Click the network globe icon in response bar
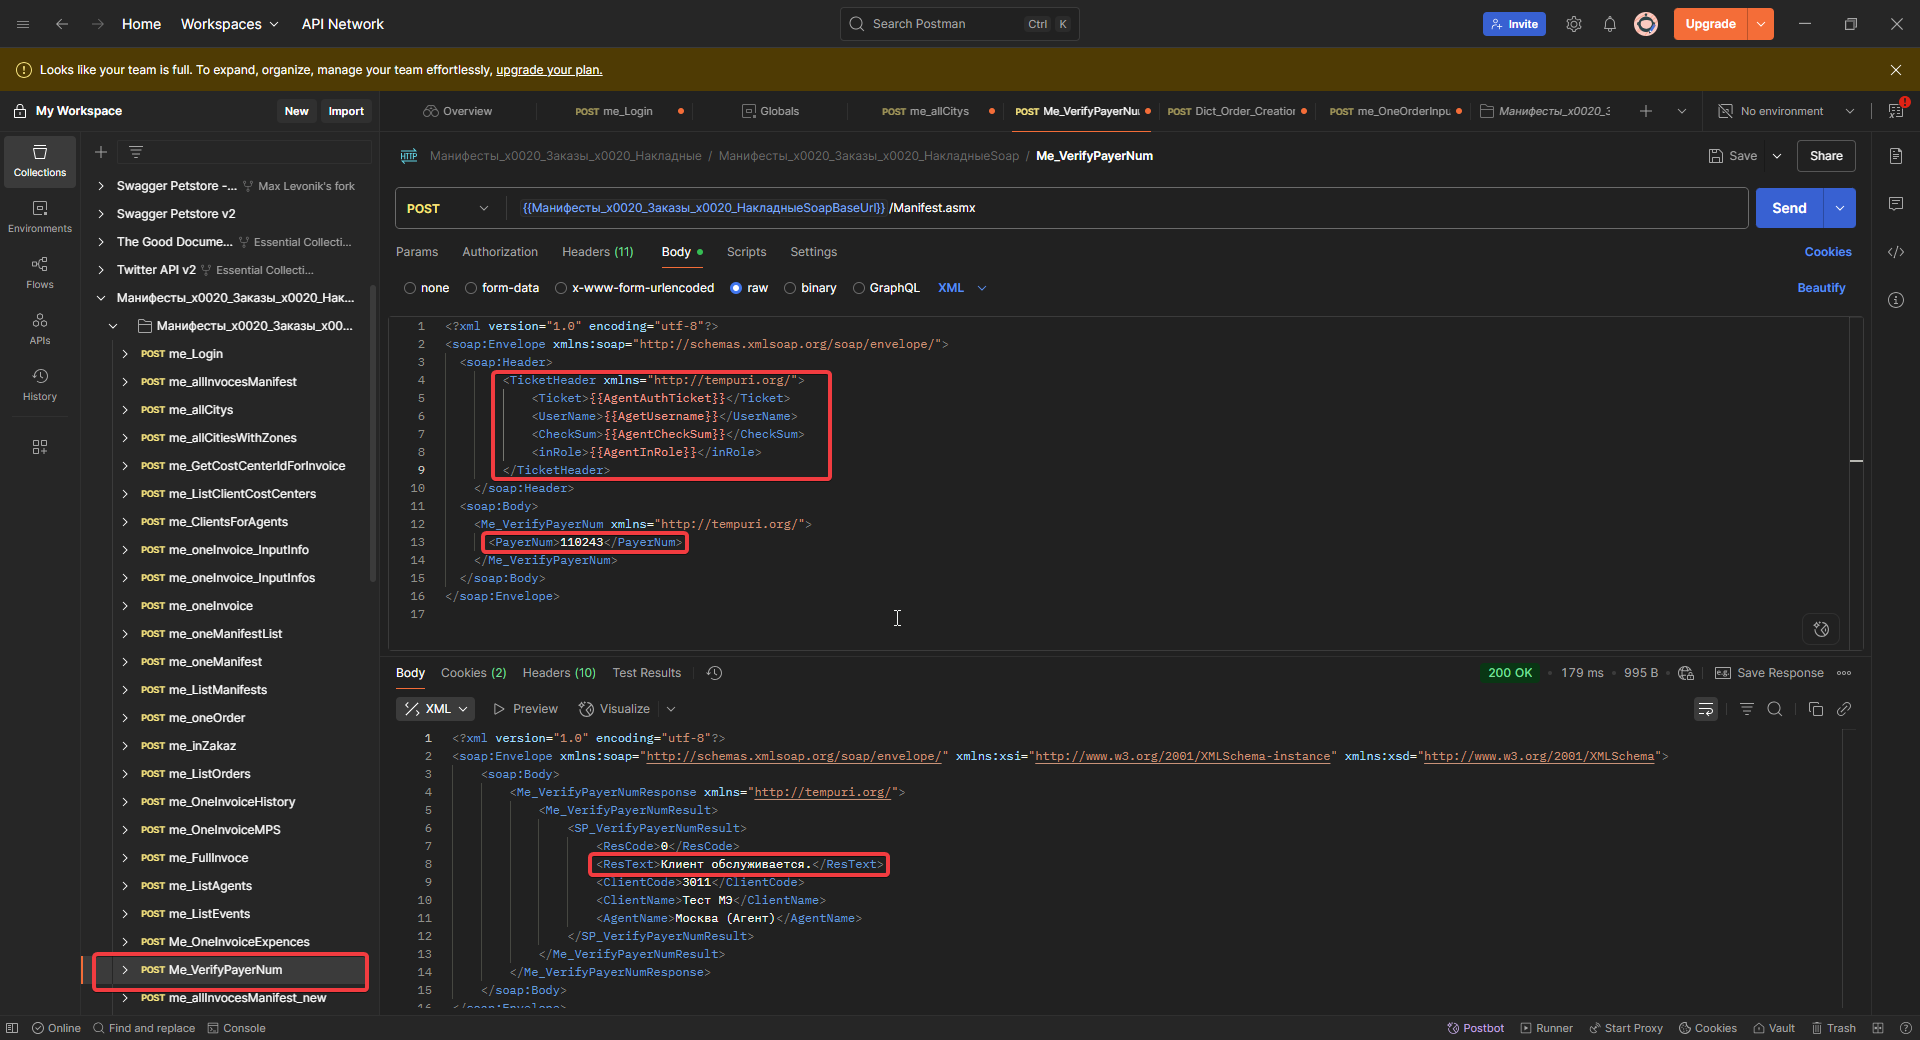This screenshot has width=1920, height=1040. tap(1686, 673)
